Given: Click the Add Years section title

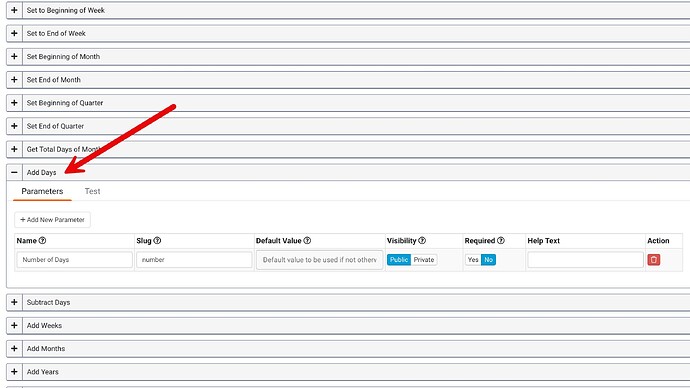Looking at the screenshot, I should [x=42, y=372].
